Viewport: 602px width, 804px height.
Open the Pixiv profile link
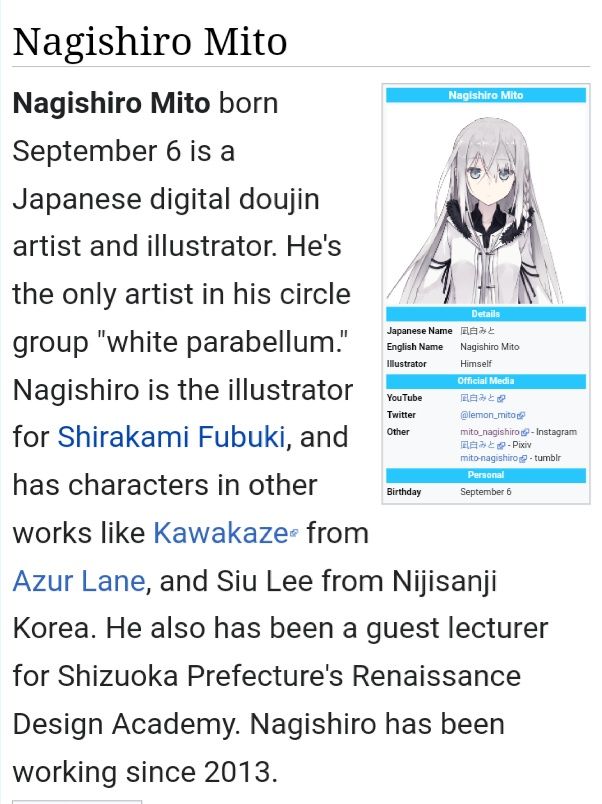pos(478,445)
